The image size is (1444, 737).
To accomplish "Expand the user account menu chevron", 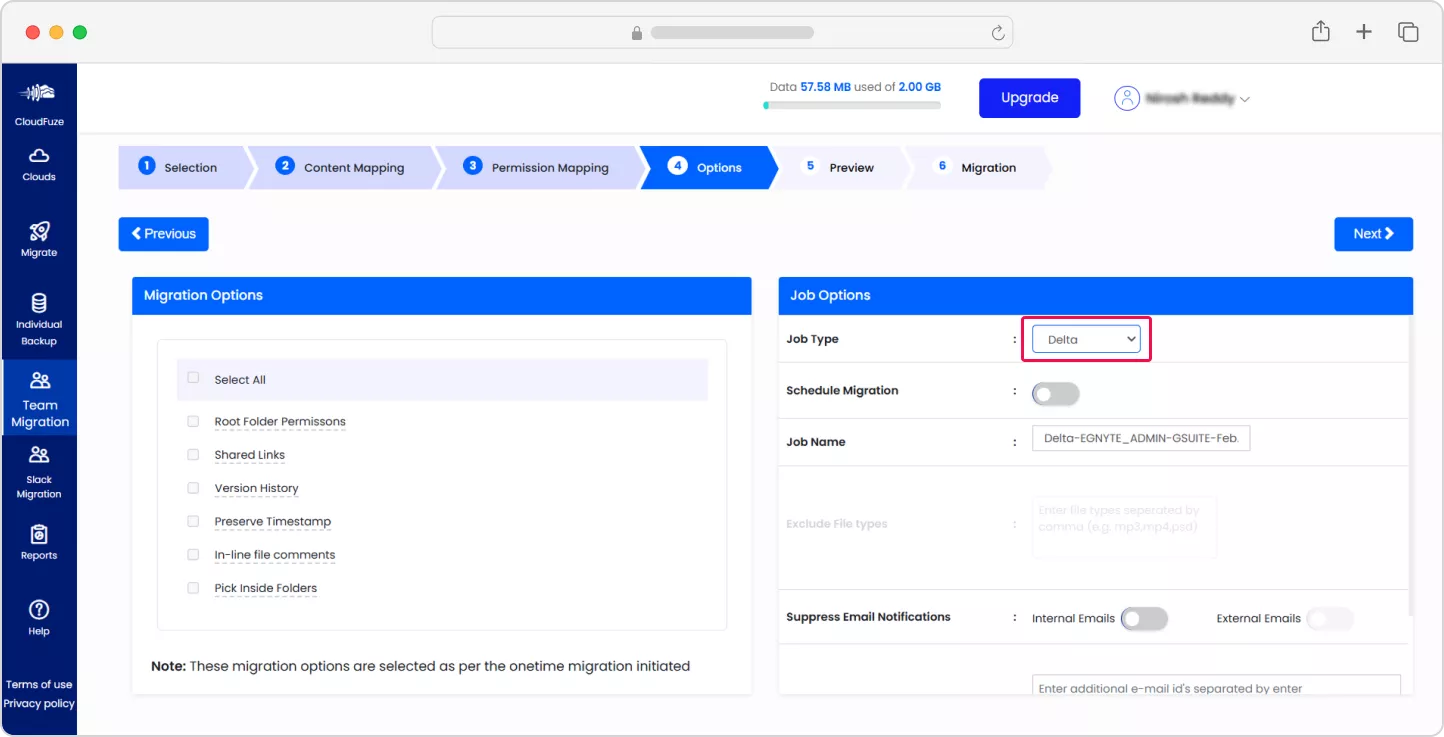I will pos(1245,100).
